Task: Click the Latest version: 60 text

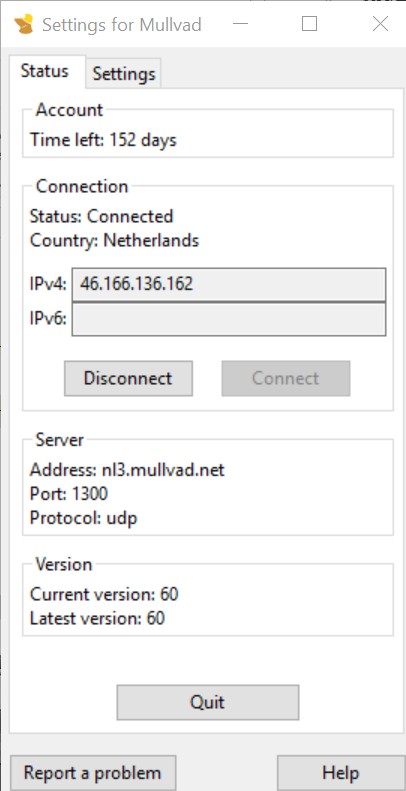Action: (97, 618)
